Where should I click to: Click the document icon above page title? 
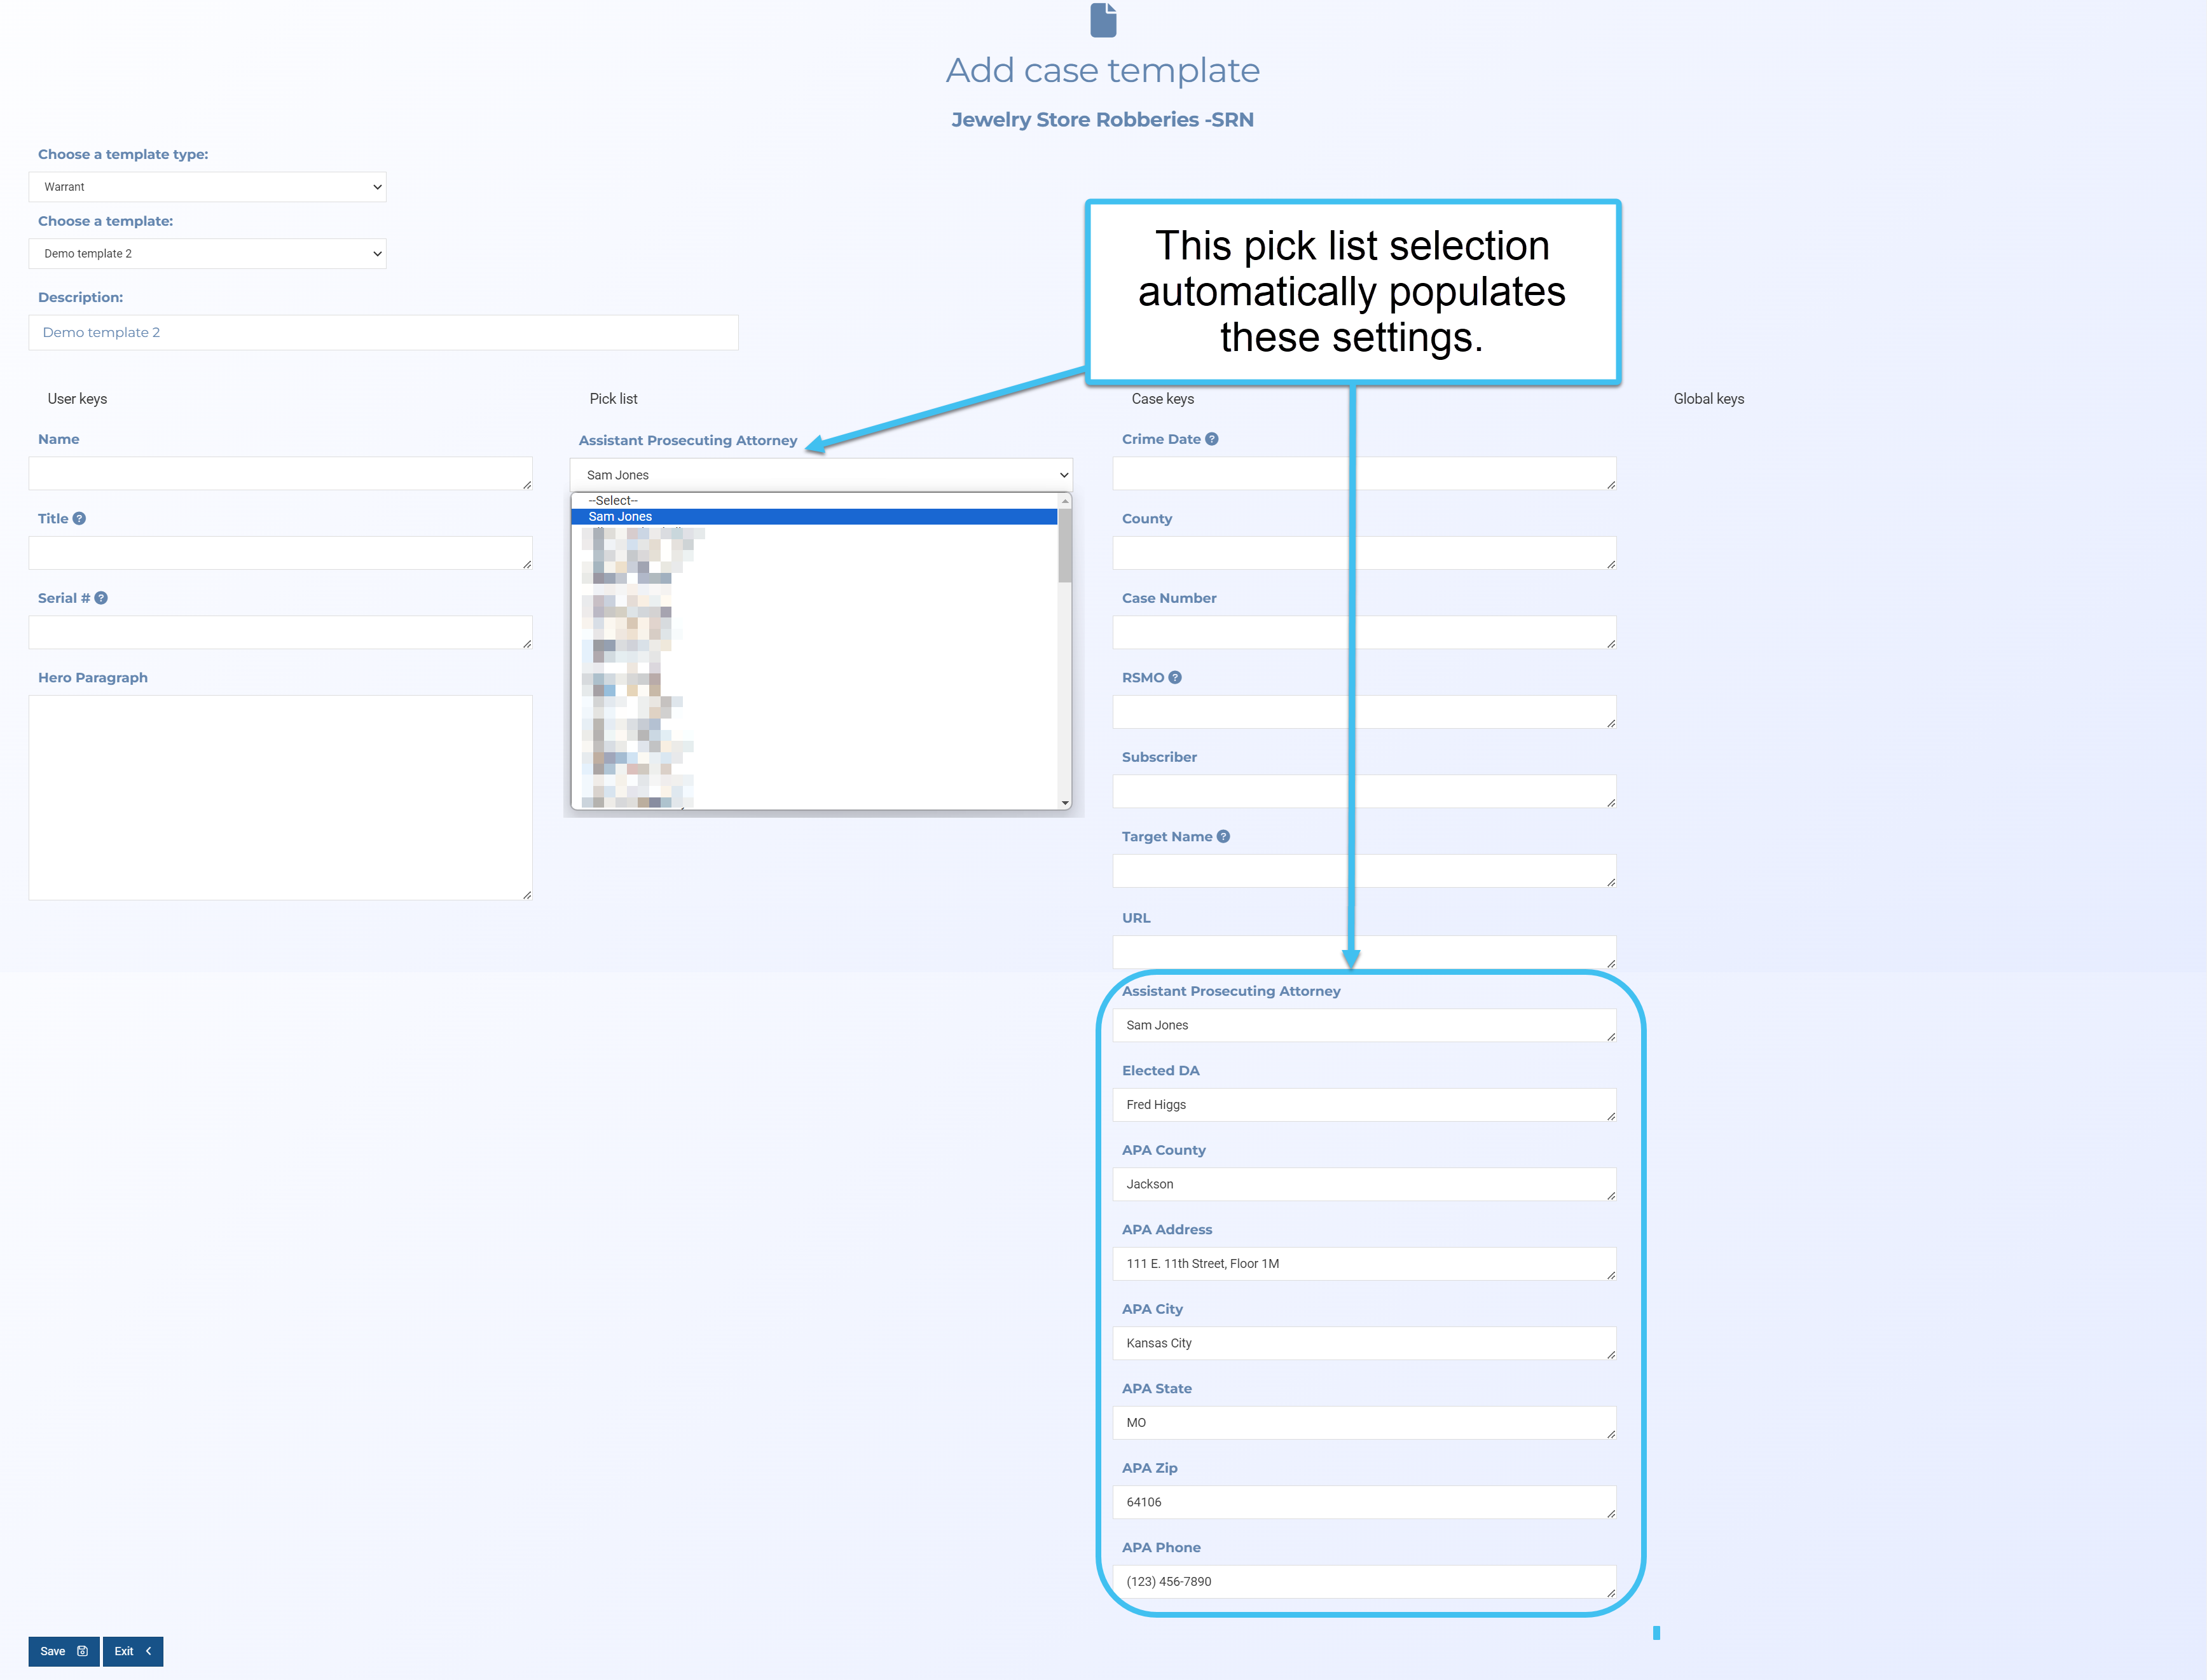point(1103,20)
